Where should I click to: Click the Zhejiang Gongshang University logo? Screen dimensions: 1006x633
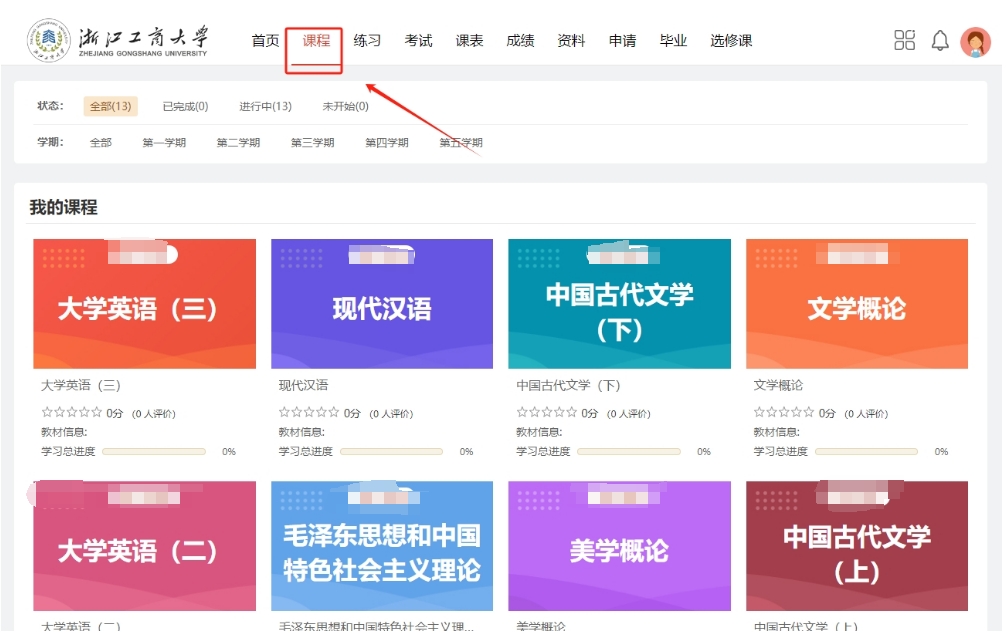(118, 40)
